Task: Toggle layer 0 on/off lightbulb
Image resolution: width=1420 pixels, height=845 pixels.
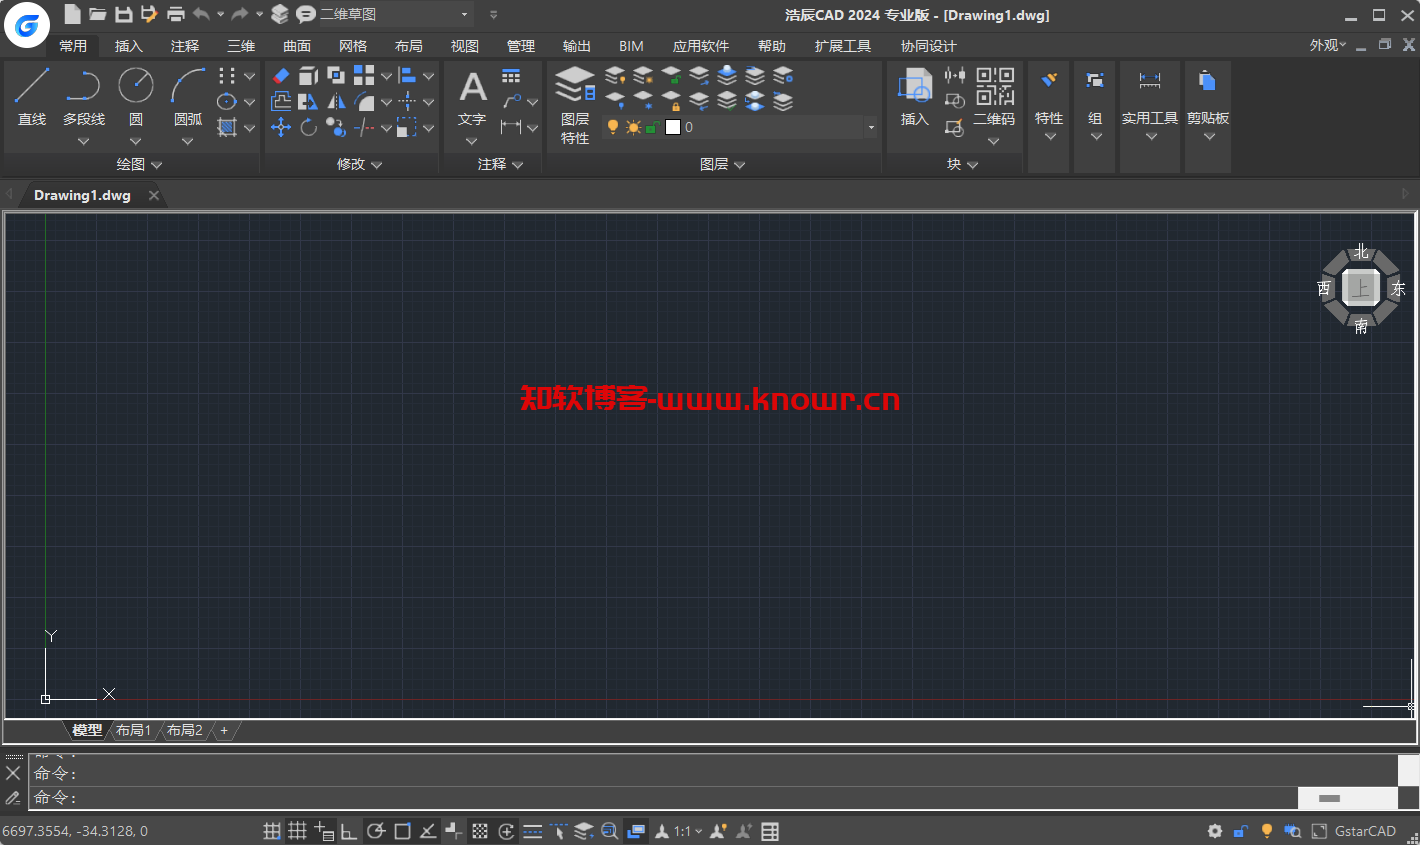Action: [x=613, y=127]
